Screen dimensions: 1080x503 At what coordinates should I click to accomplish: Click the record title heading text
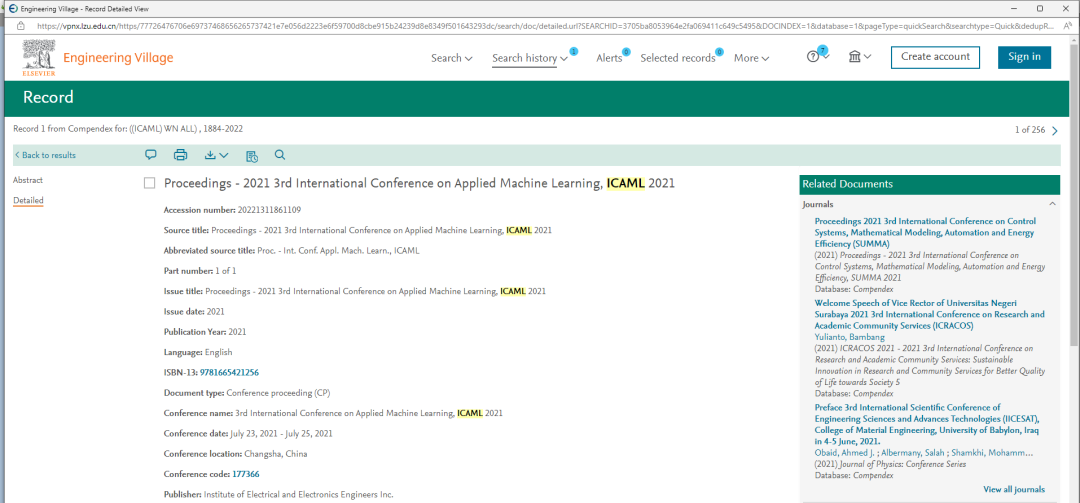(x=419, y=183)
